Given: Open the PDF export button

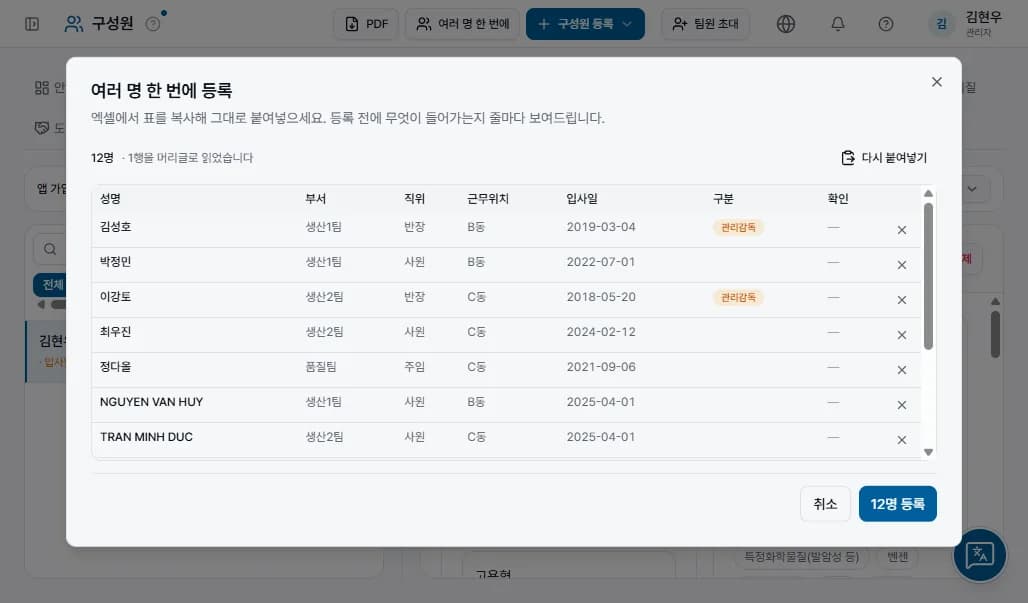Looking at the screenshot, I should coord(366,24).
